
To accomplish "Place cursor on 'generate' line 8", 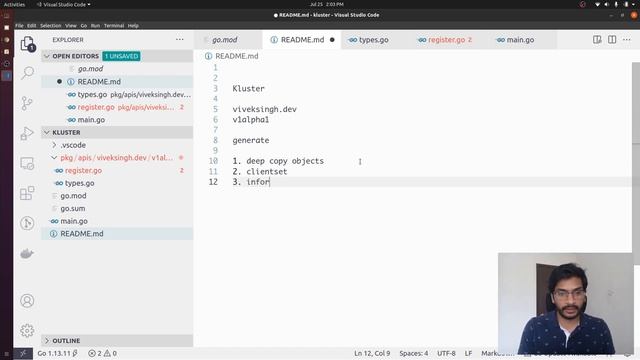I will click(x=251, y=140).
